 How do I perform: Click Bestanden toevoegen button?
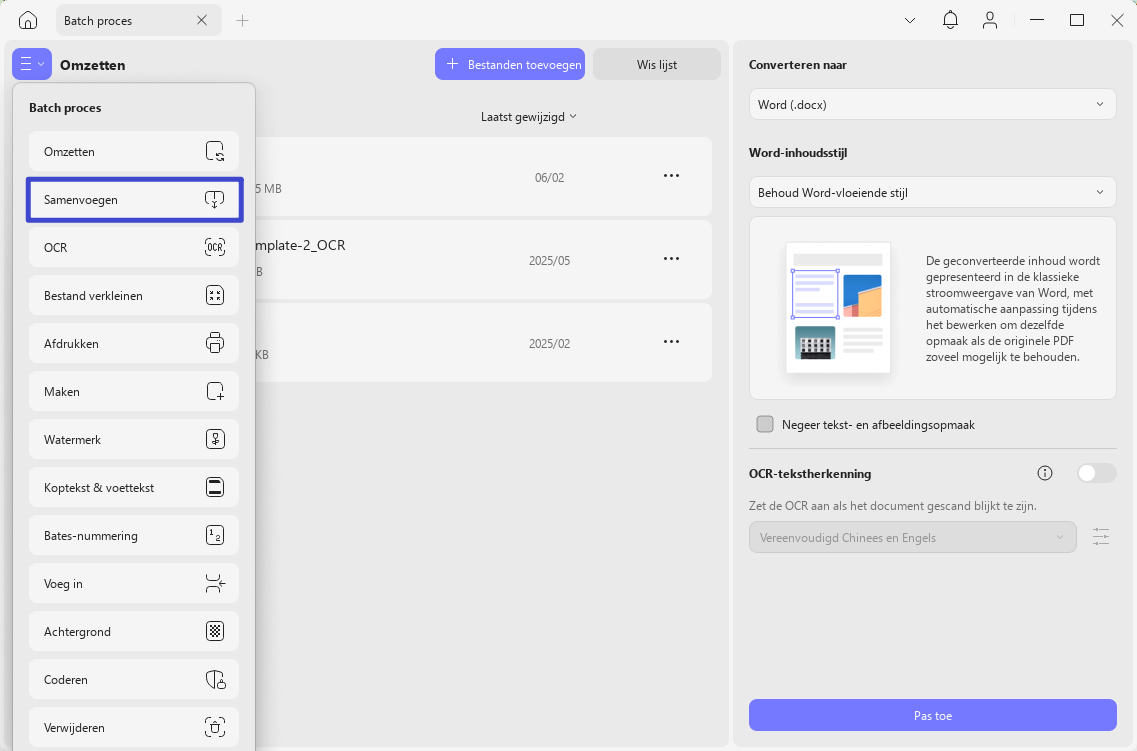510,65
